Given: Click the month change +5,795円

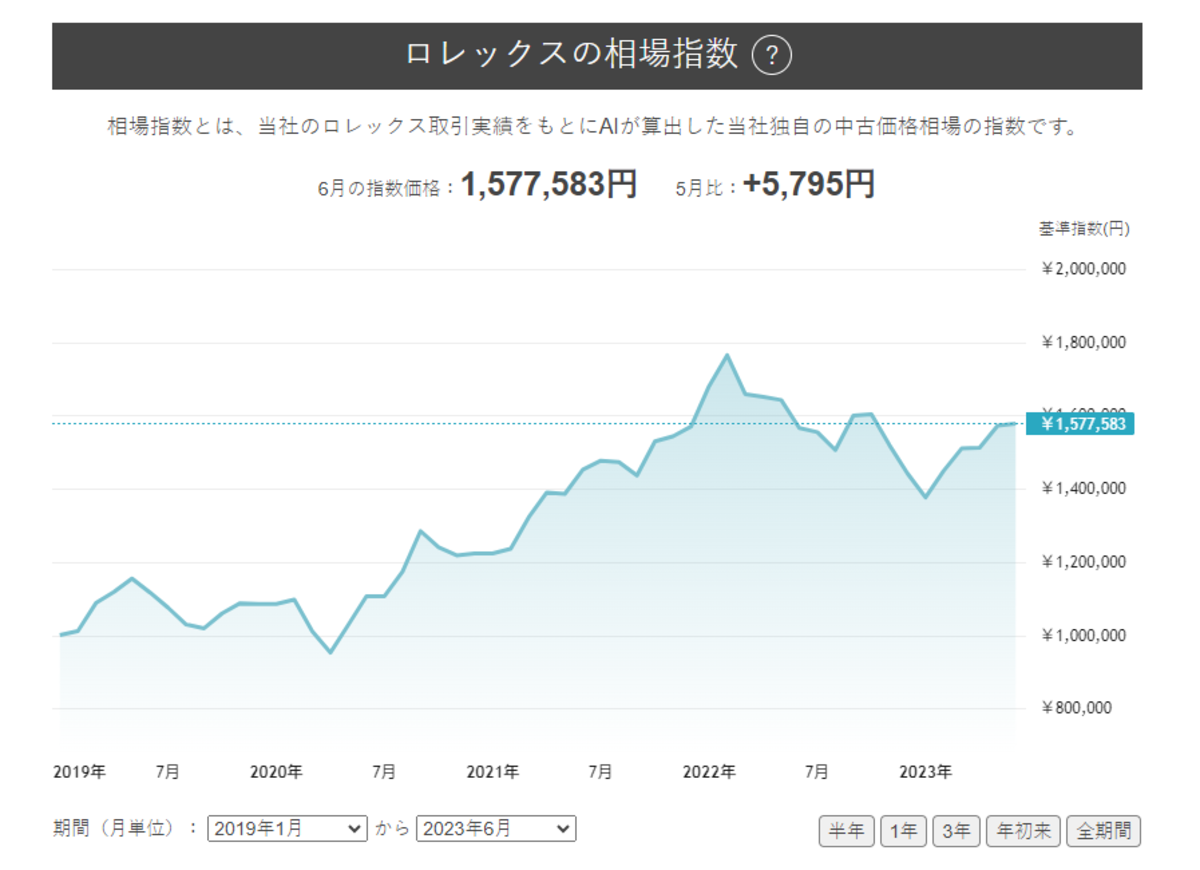Looking at the screenshot, I should click(808, 185).
